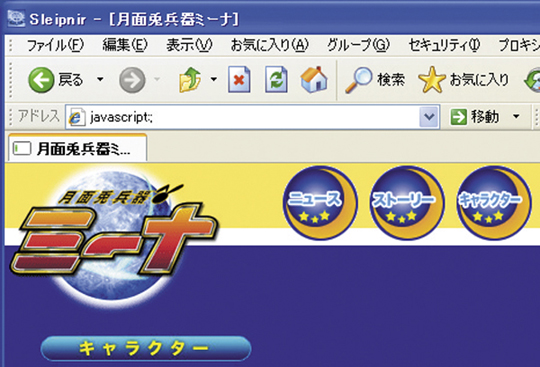Open the ストーリー moon navigation link
The width and height of the screenshot is (540, 367).
407,203
